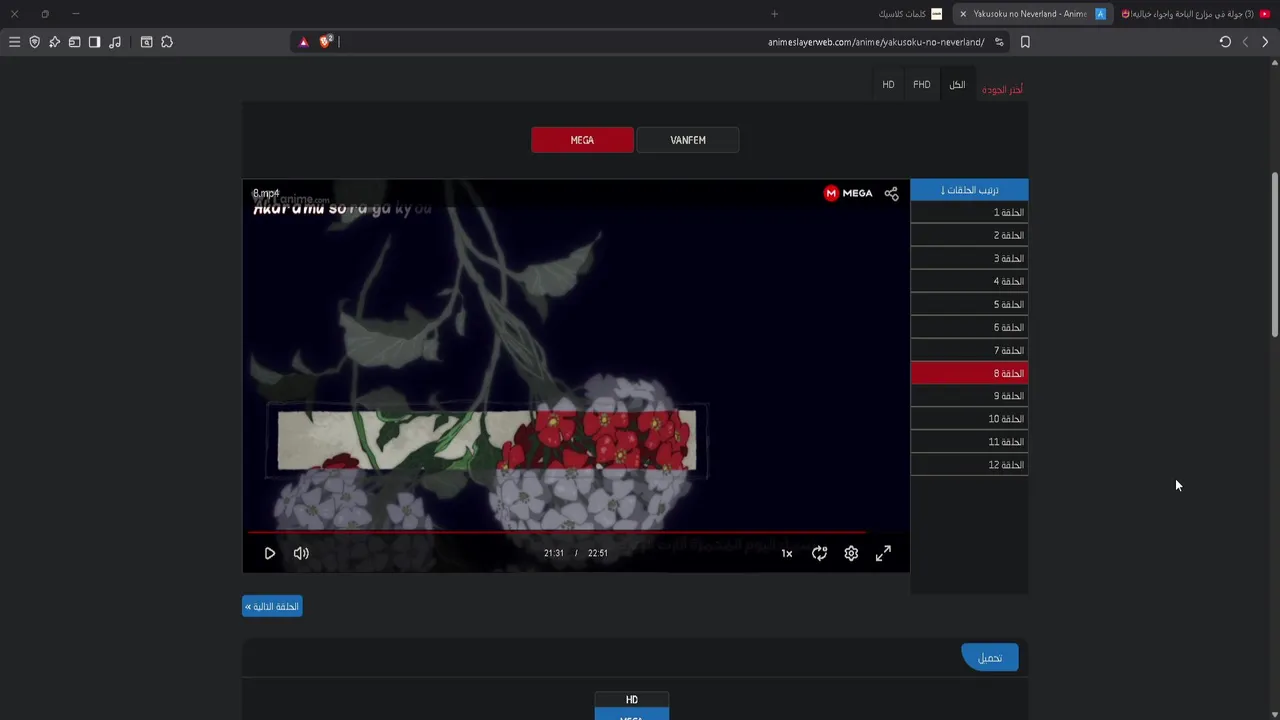This screenshot has height=720, width=1280.
Task: Toggle the video loop icon
Action: (819, 553)
